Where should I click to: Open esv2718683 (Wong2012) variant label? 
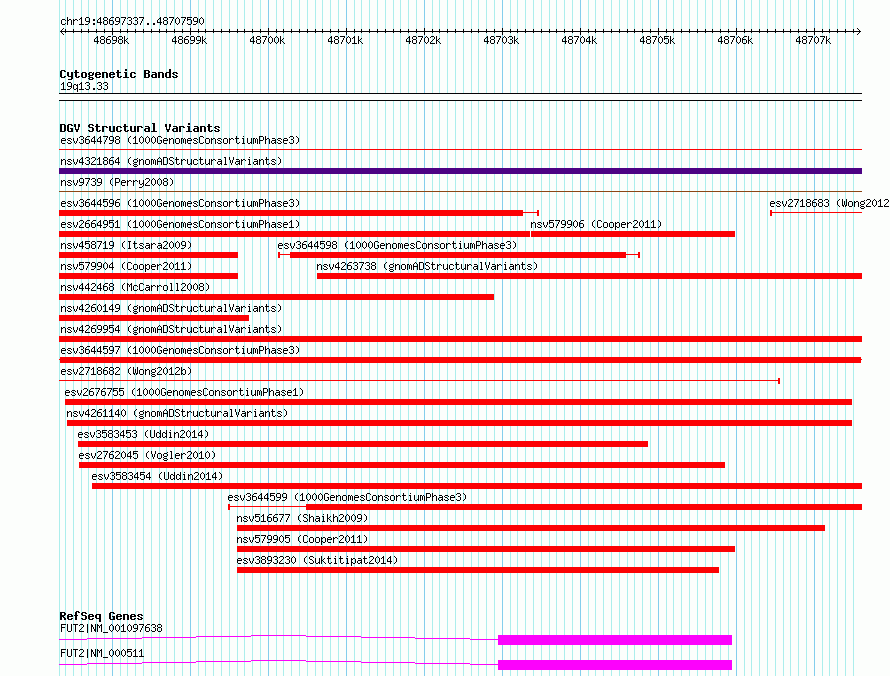point(829,203)
